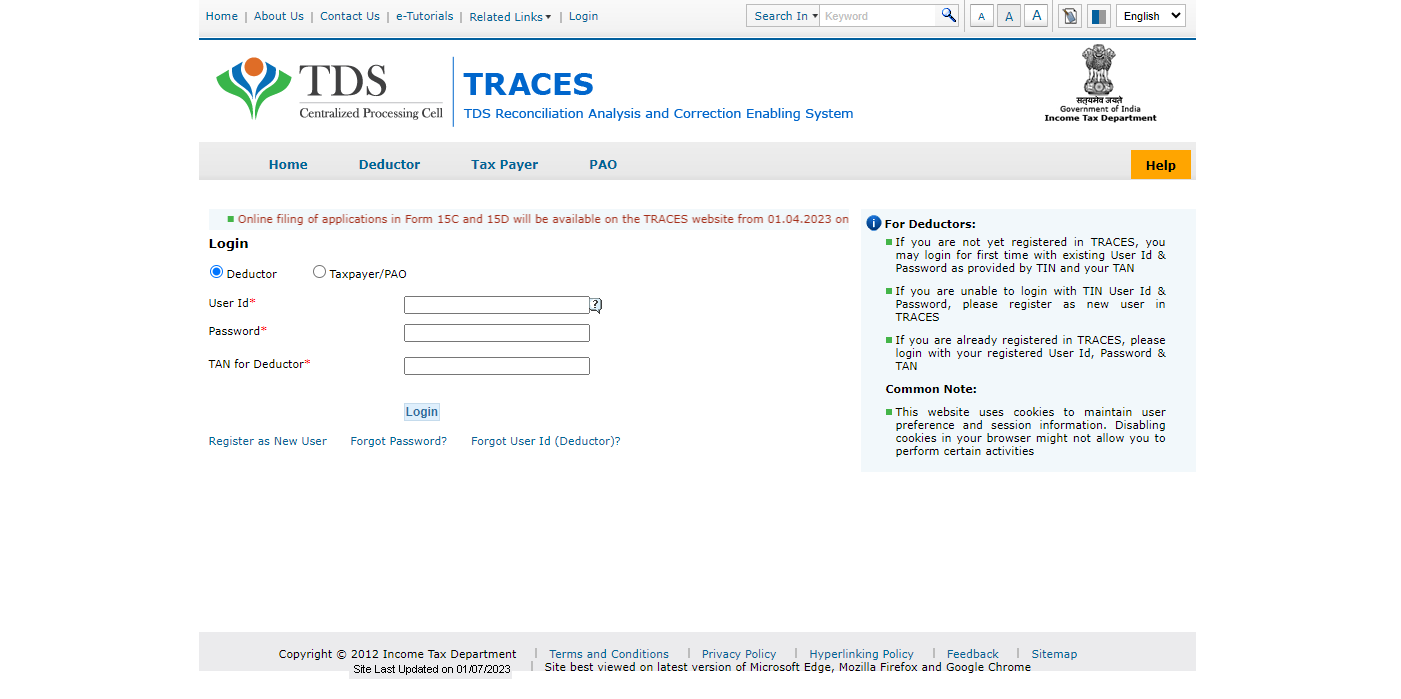Screen dimensions: 1401x699
Task: Select the Taxpayer/PAO radio button
Action: click(319, 272)
